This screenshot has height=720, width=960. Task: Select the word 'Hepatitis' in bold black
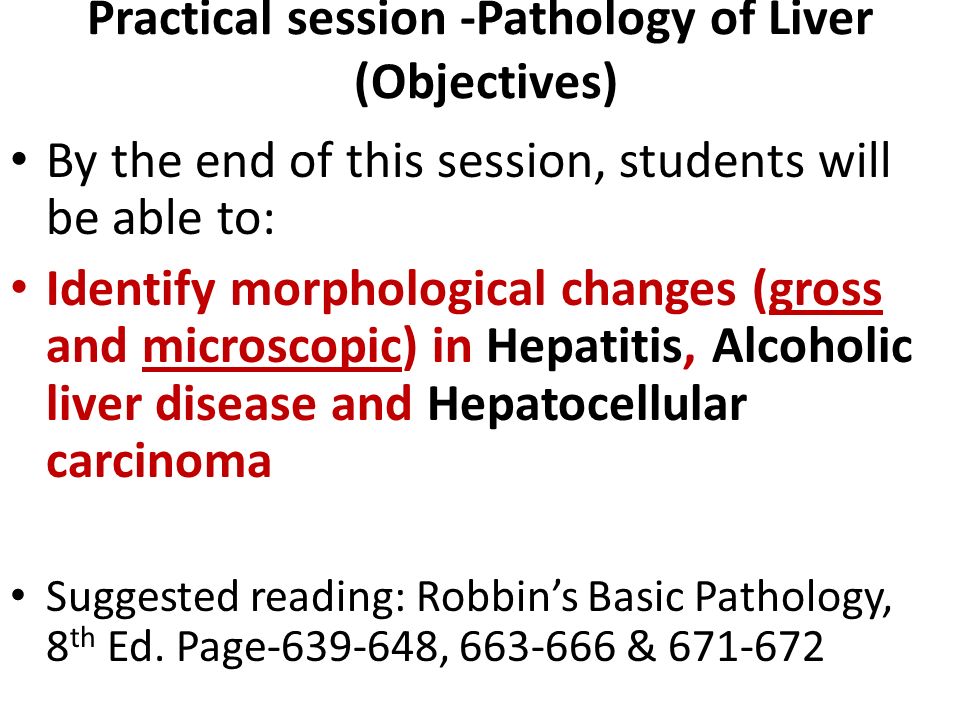585,347
